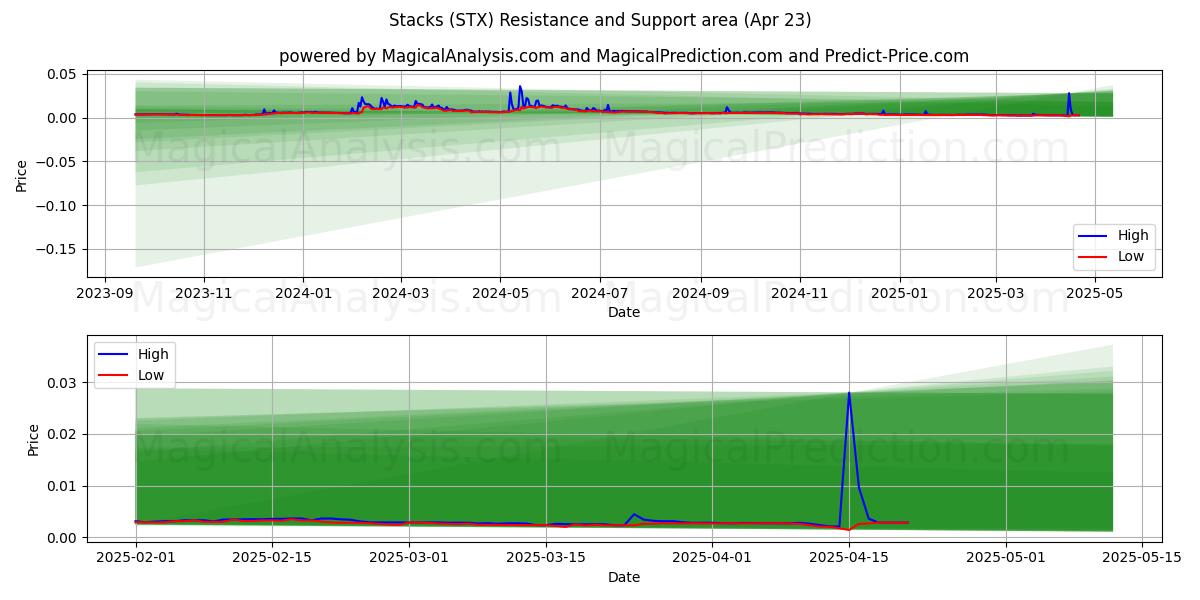
Task: Click the 'Date' axis label of lower chart
Action: click(x=624, y=577)
